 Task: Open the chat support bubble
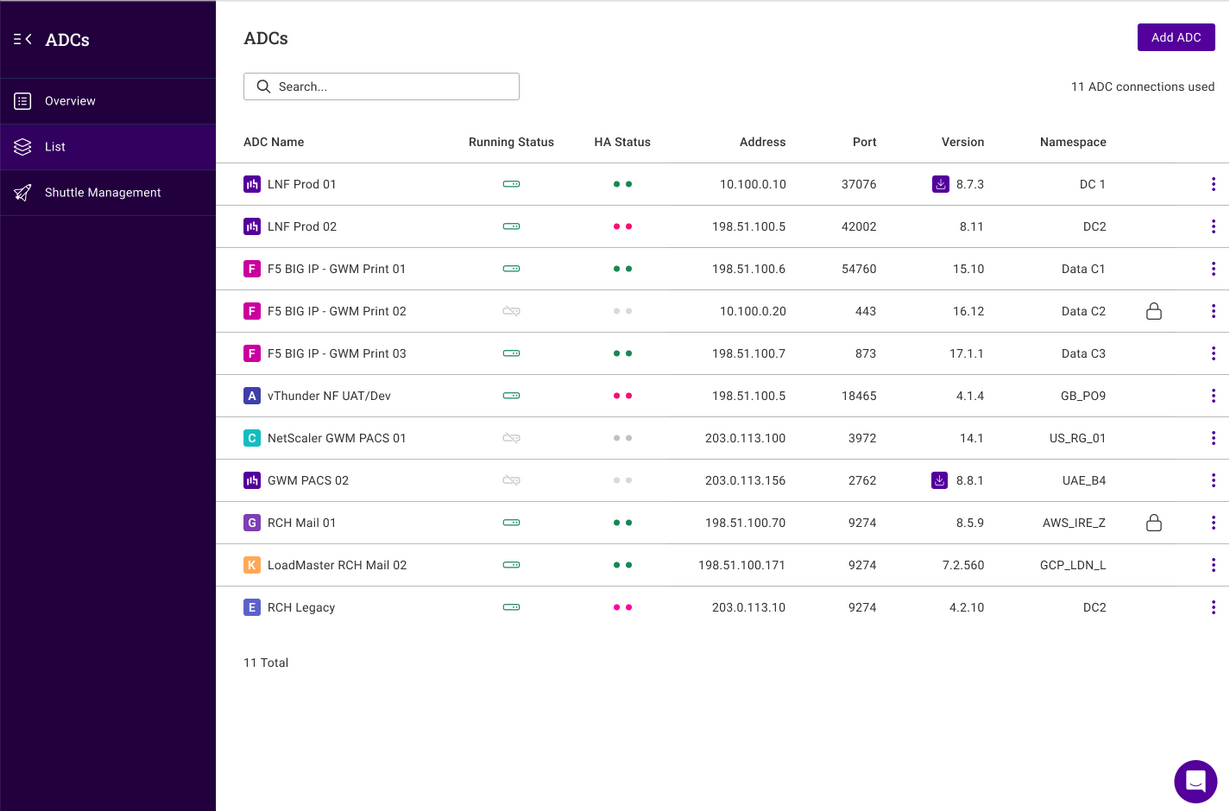pos(1195,781)
